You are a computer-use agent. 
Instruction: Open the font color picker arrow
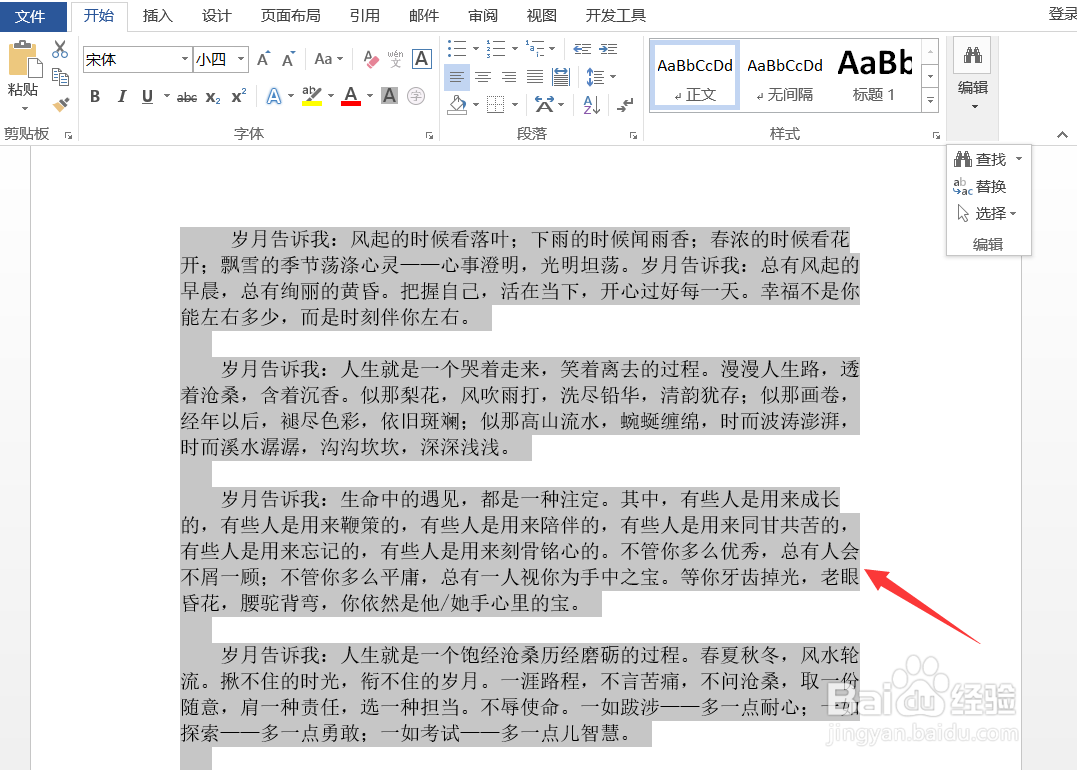pos(370,97)
